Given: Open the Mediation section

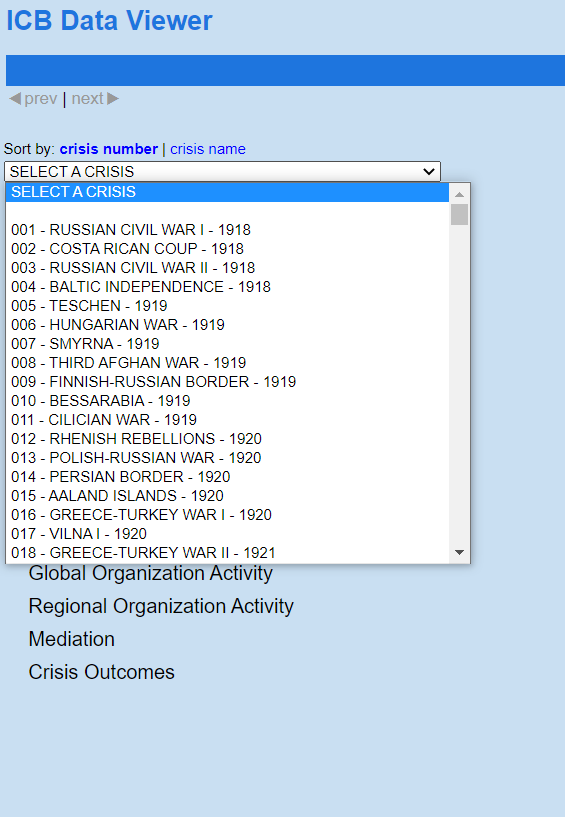Looking at the screenshot, I should click(x=71, y=639).
